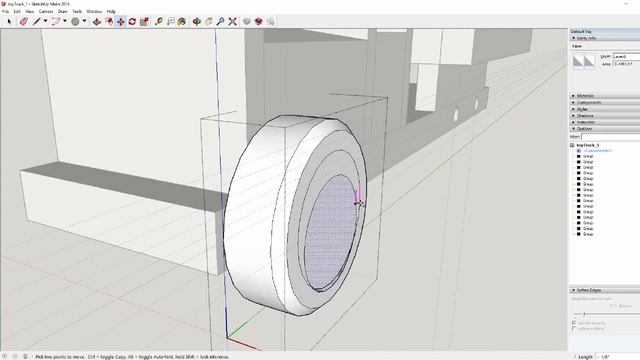Pick the Tape Measure tool
The image size is (640, 360).
[x=159, y=22]
